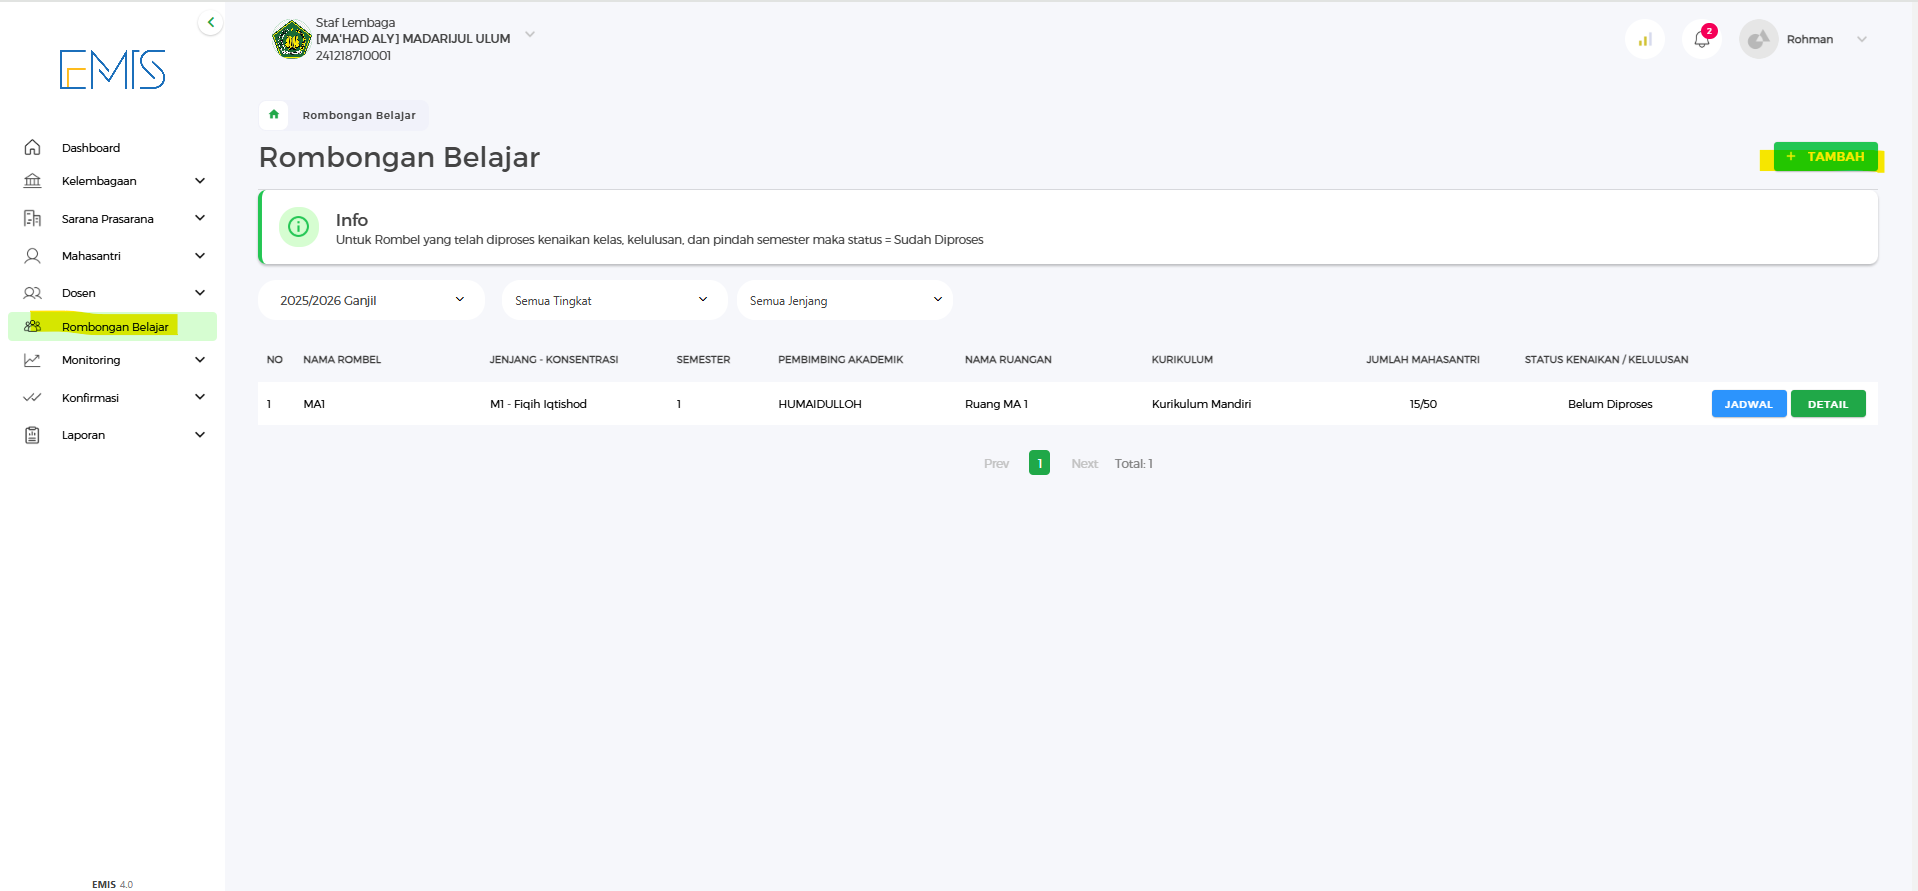This screenshot has height=891, width=1918.
Task: Click the home breadcrumb icon
Action: pyautogui.click(x=274, y=115)
